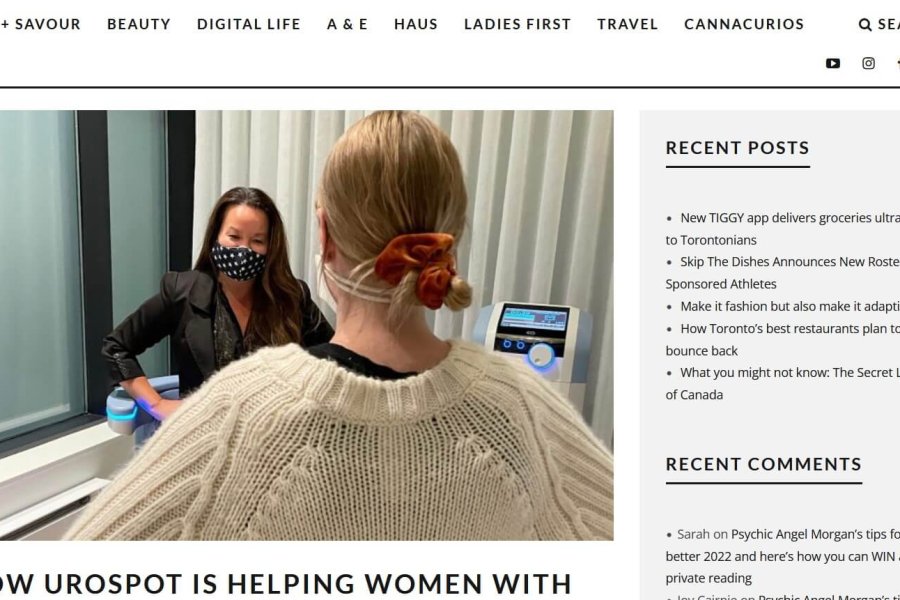Click the search magnifier icon
Screen dimensions: 900x600
click(x=864, y=25)
